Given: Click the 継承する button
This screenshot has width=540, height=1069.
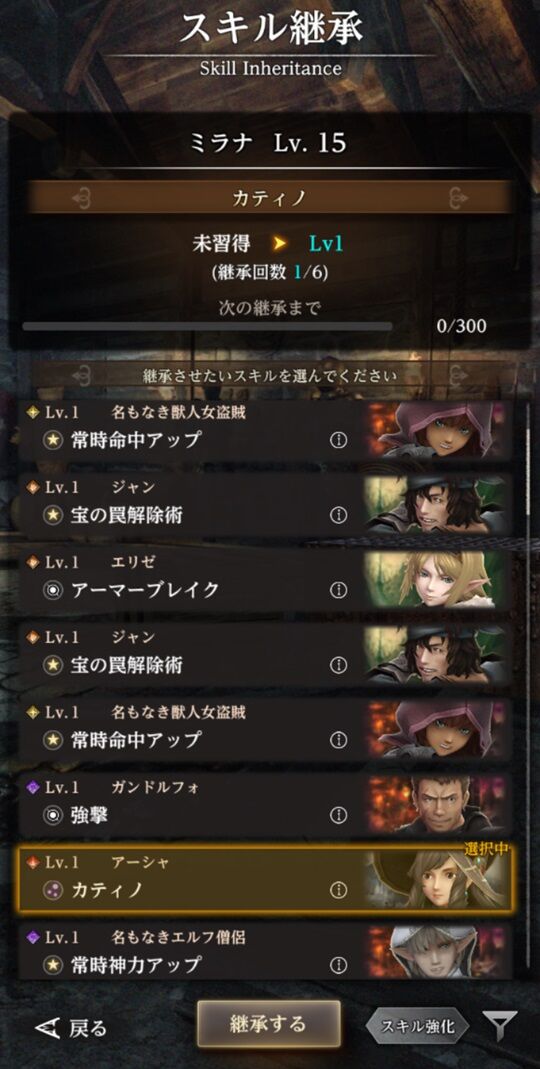Looking at the screenshot, I should 268,1024.
